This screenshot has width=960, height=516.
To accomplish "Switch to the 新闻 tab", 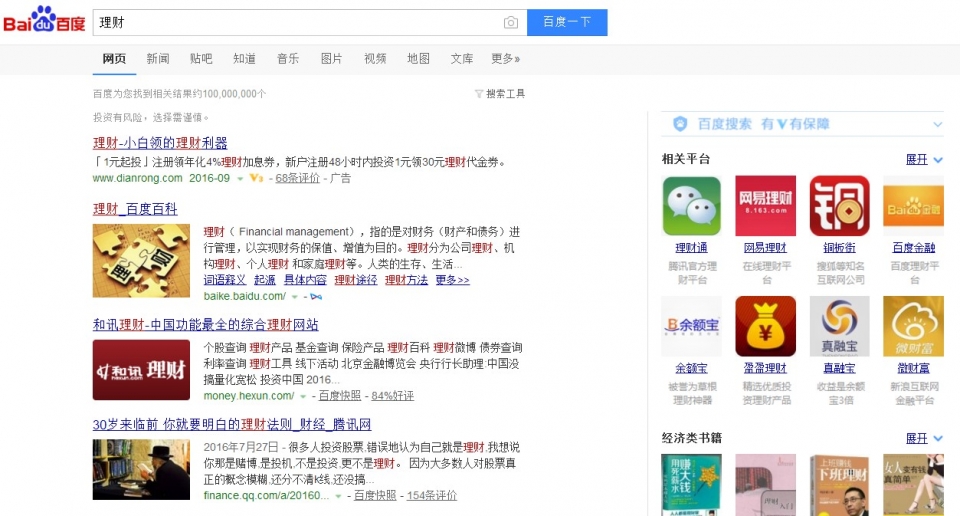I will pos(158,59).
